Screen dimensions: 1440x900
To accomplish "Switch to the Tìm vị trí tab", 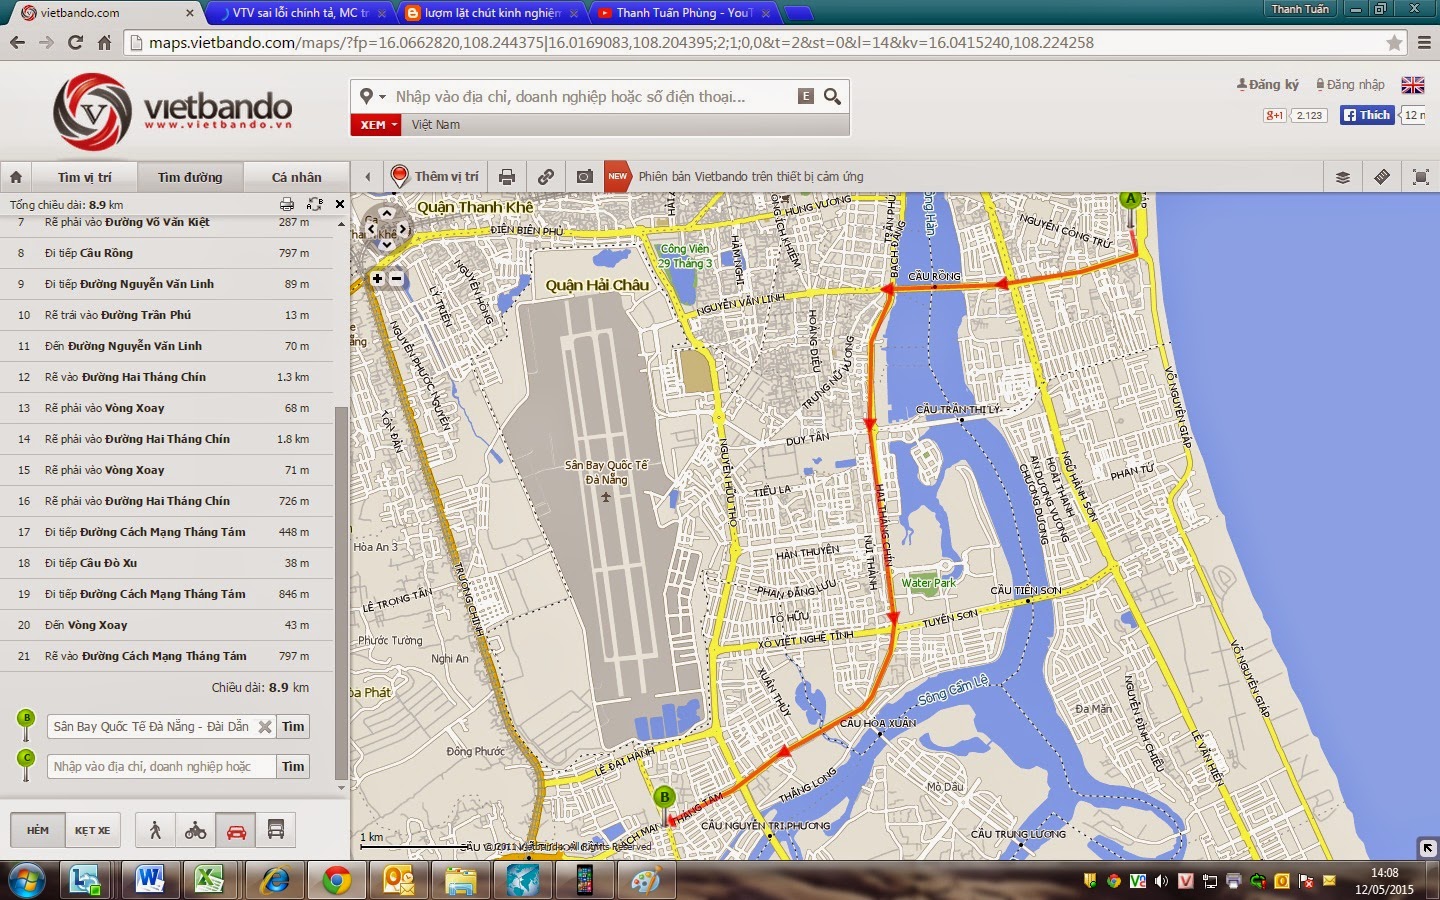I will (84, 177).
